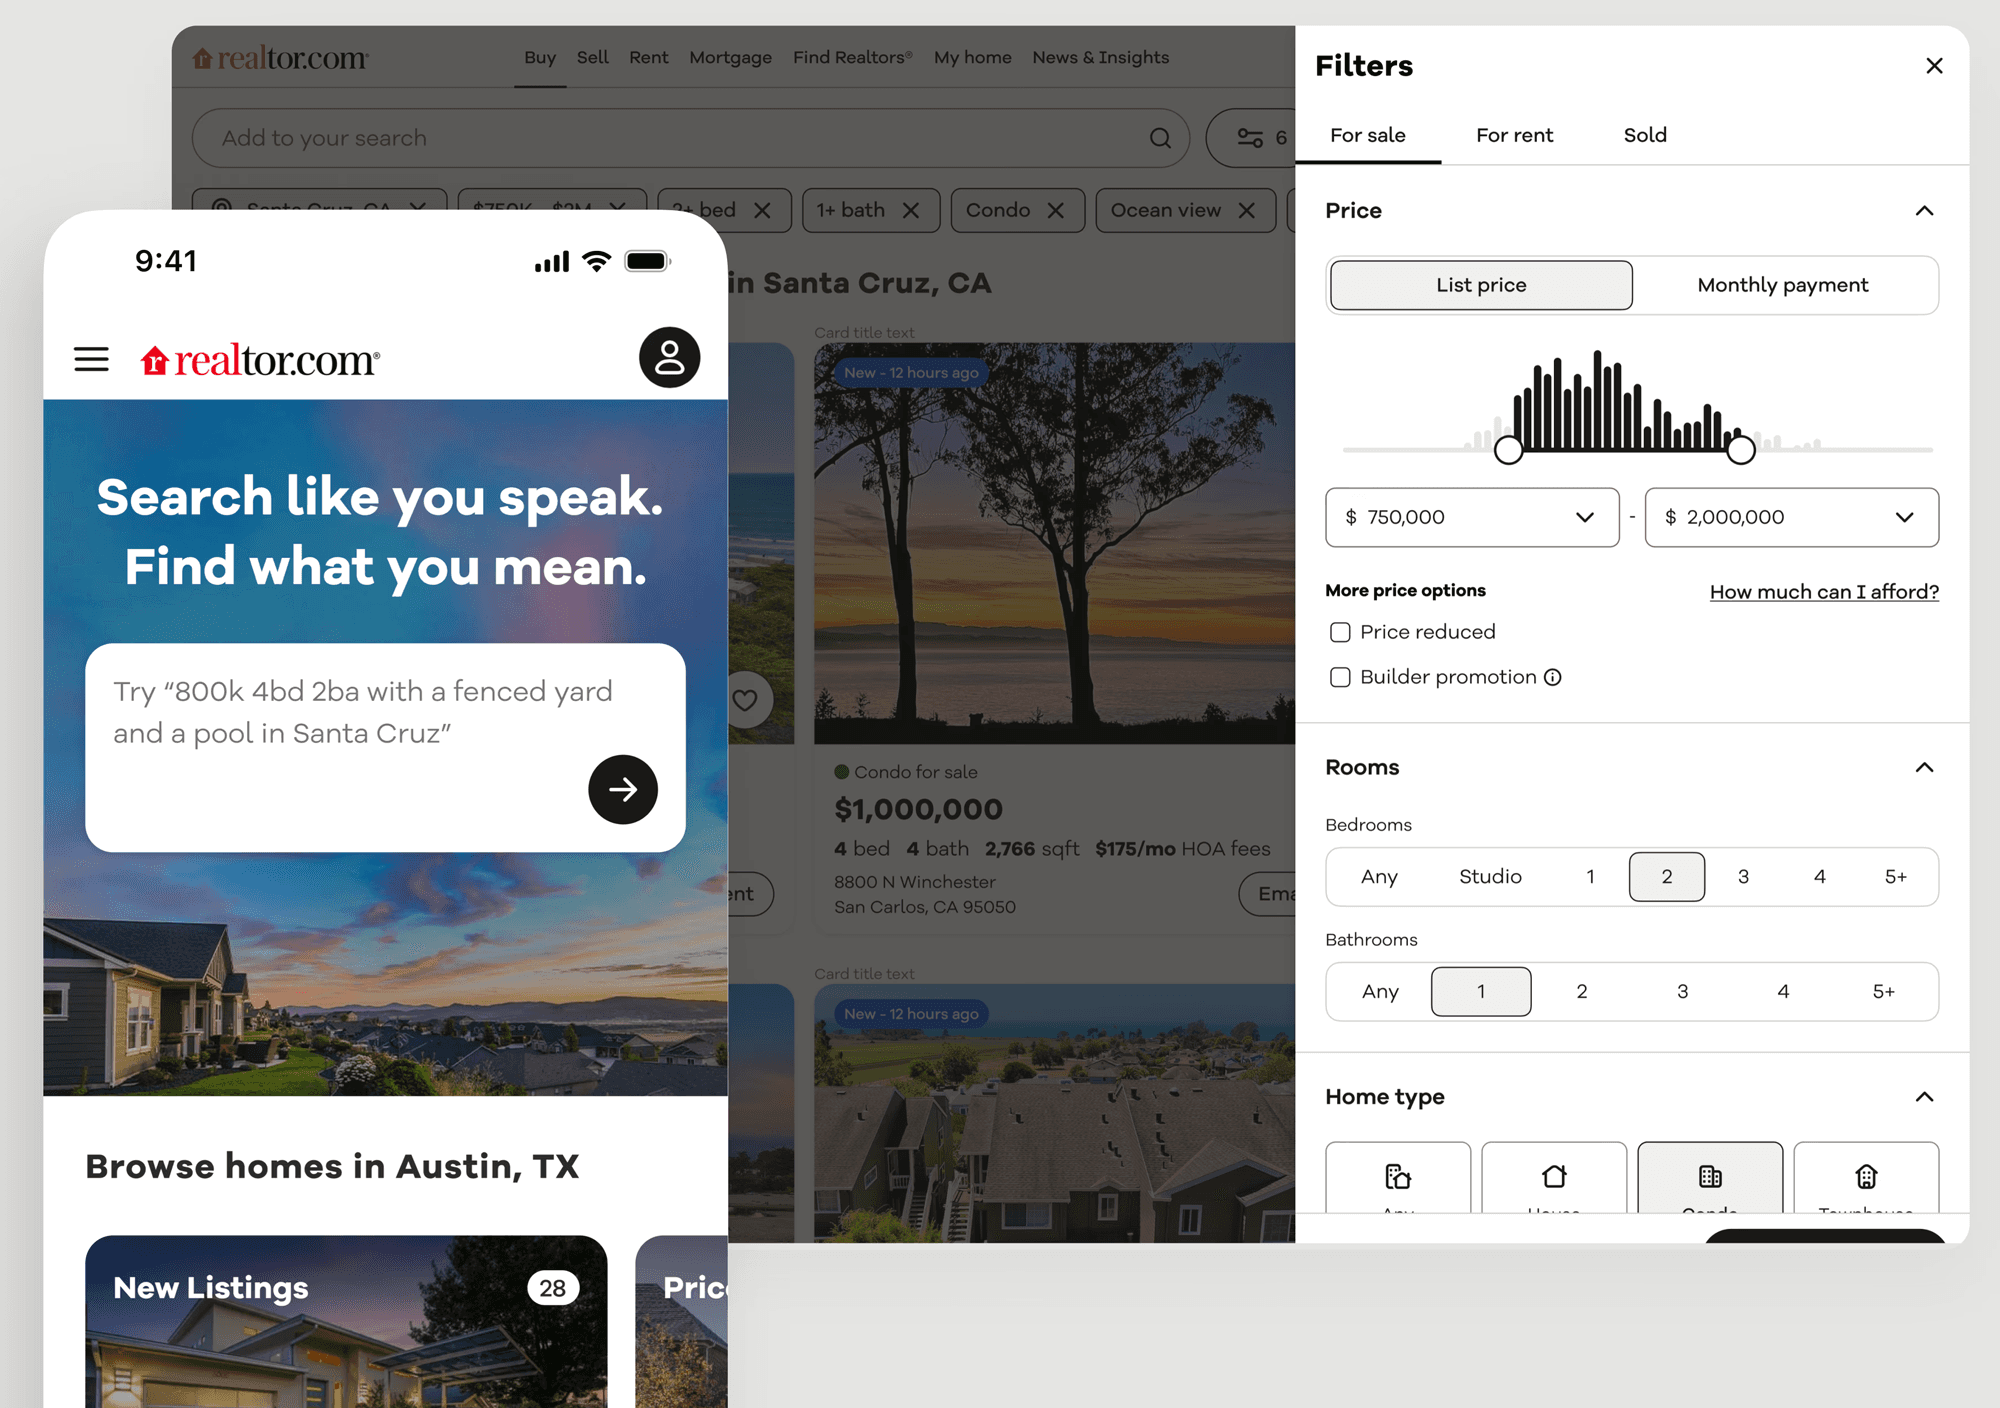Click the Builder promotion info icon
Screen dimensions: 2000x1408
click(x=1552, y=678)
